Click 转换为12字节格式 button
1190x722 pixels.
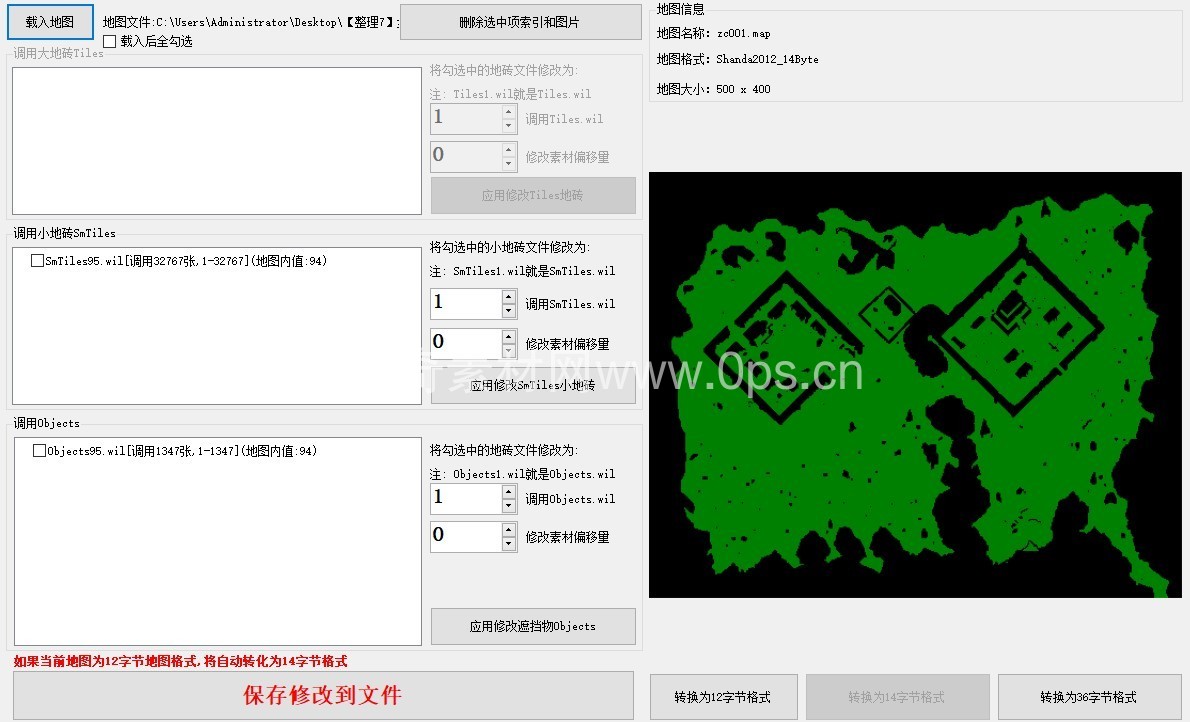point(723,697)
